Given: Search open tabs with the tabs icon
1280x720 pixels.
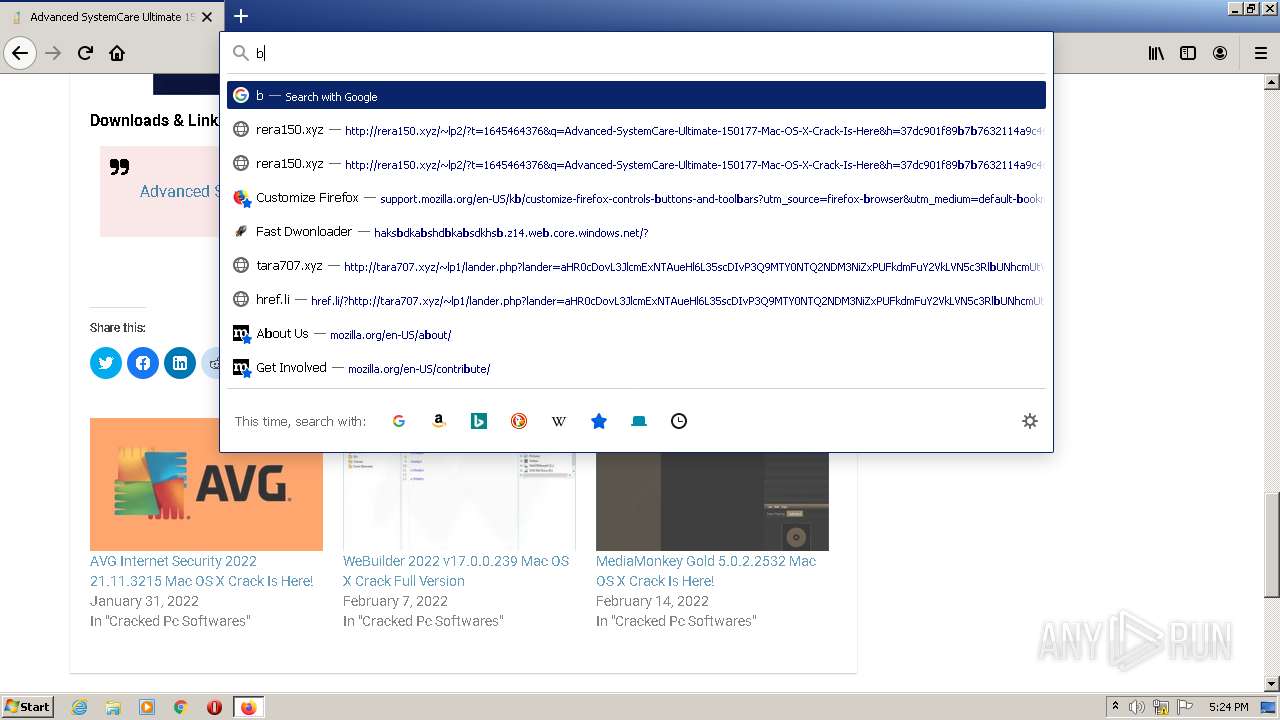Looking at the screenshot, I should [x=639, y=421].
